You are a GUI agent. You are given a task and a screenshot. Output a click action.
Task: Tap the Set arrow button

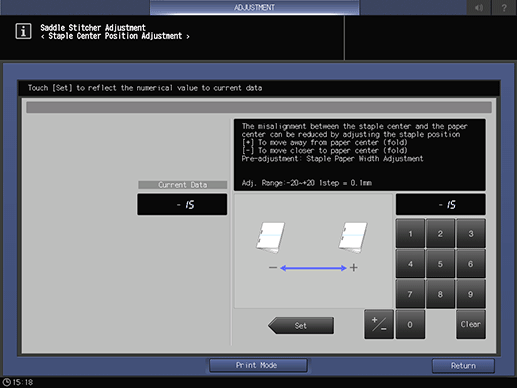[301, 325]
